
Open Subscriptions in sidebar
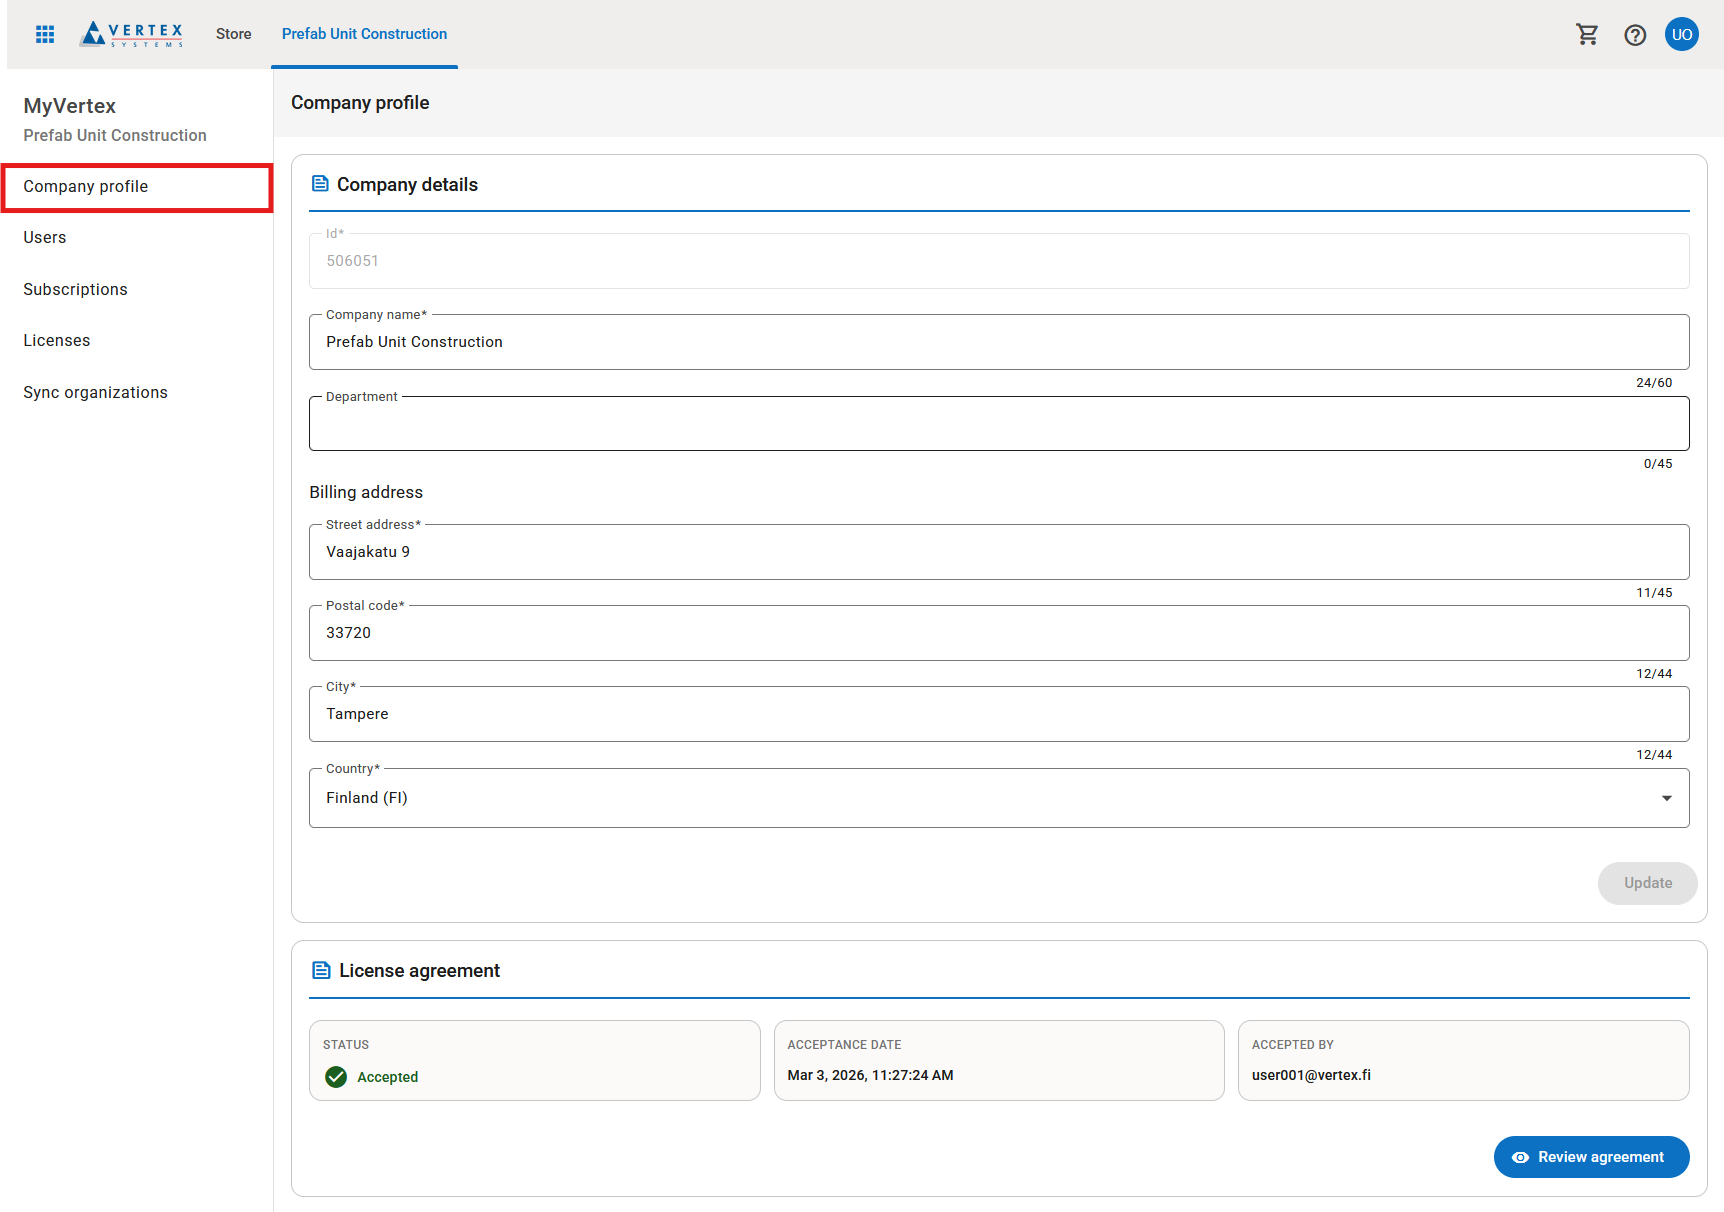coord(137,290)
